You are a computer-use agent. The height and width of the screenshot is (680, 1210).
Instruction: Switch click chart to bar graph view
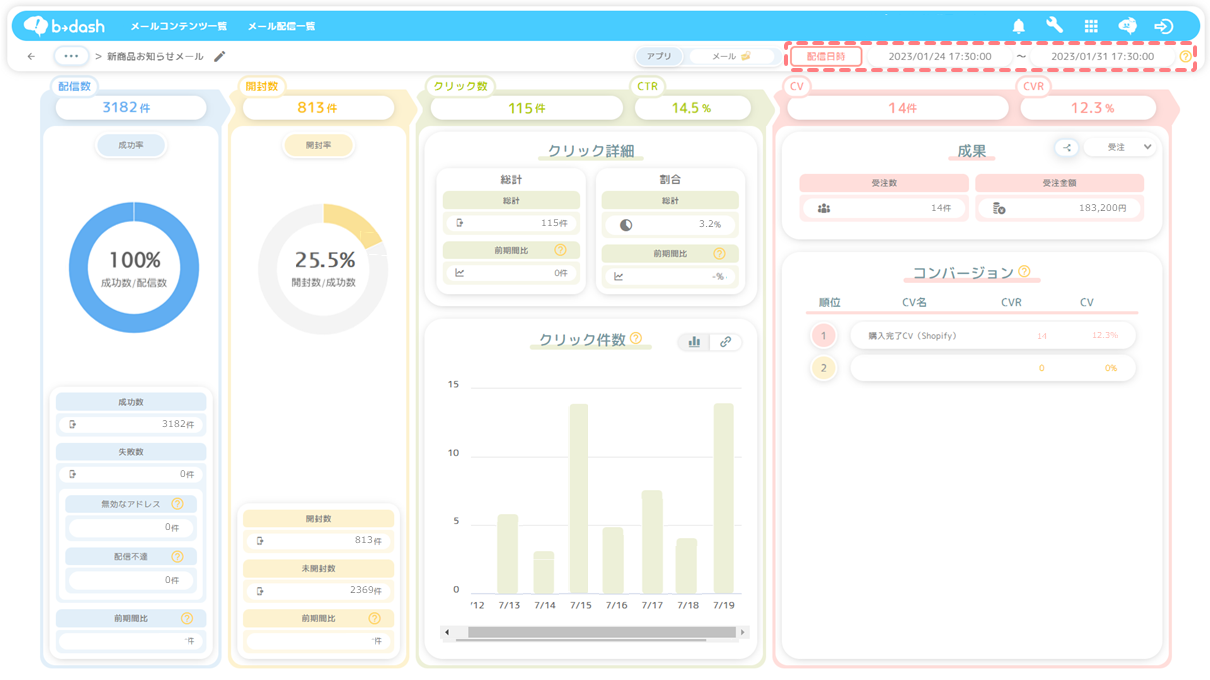click(694, 342)
